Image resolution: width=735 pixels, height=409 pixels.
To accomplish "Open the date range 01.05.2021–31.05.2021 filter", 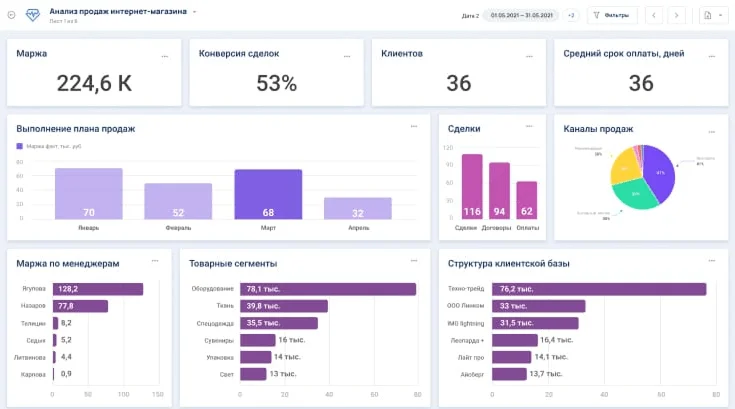I will pos(521,15).
